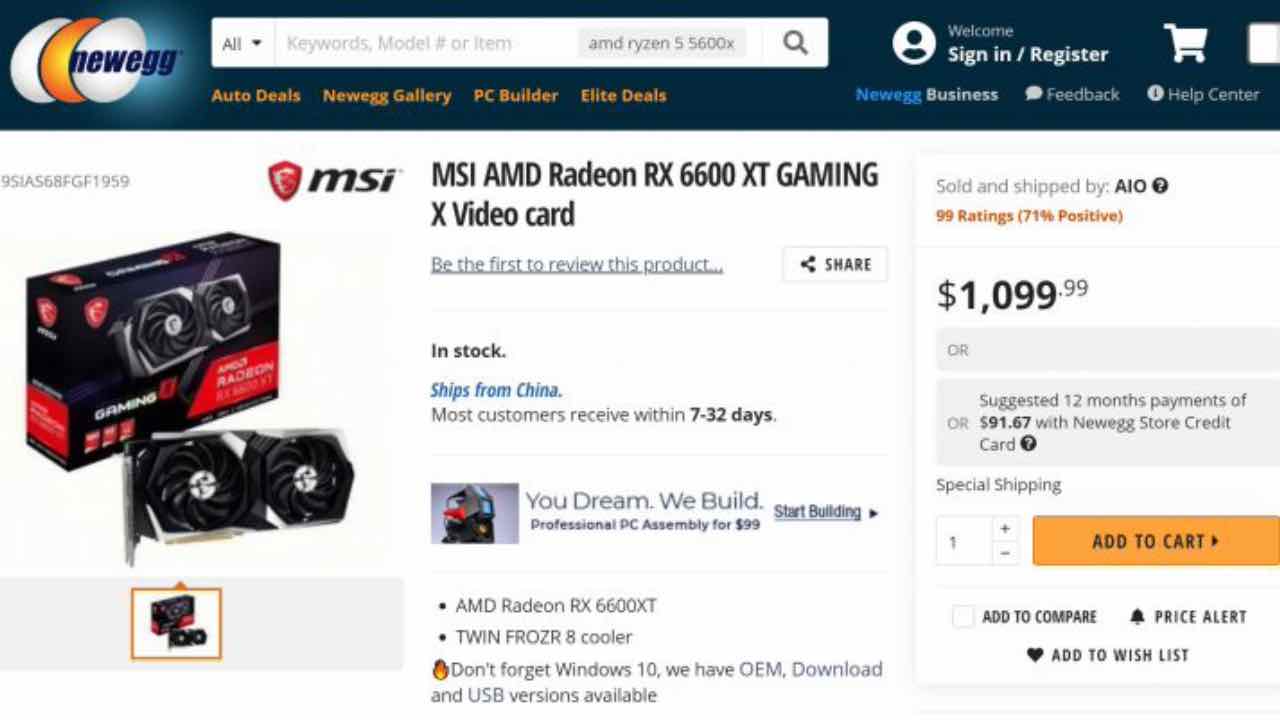
Task: Select the graphics card product thumbnail
Action: (176, 624)
